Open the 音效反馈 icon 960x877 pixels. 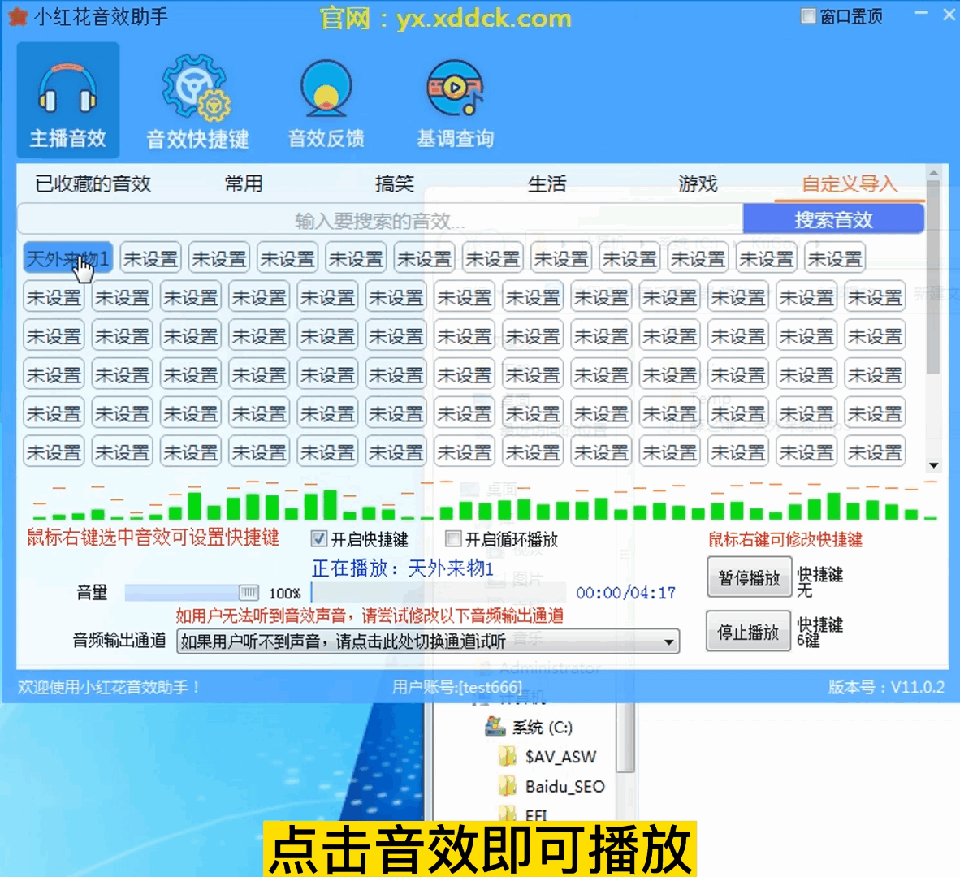(326, 88)
